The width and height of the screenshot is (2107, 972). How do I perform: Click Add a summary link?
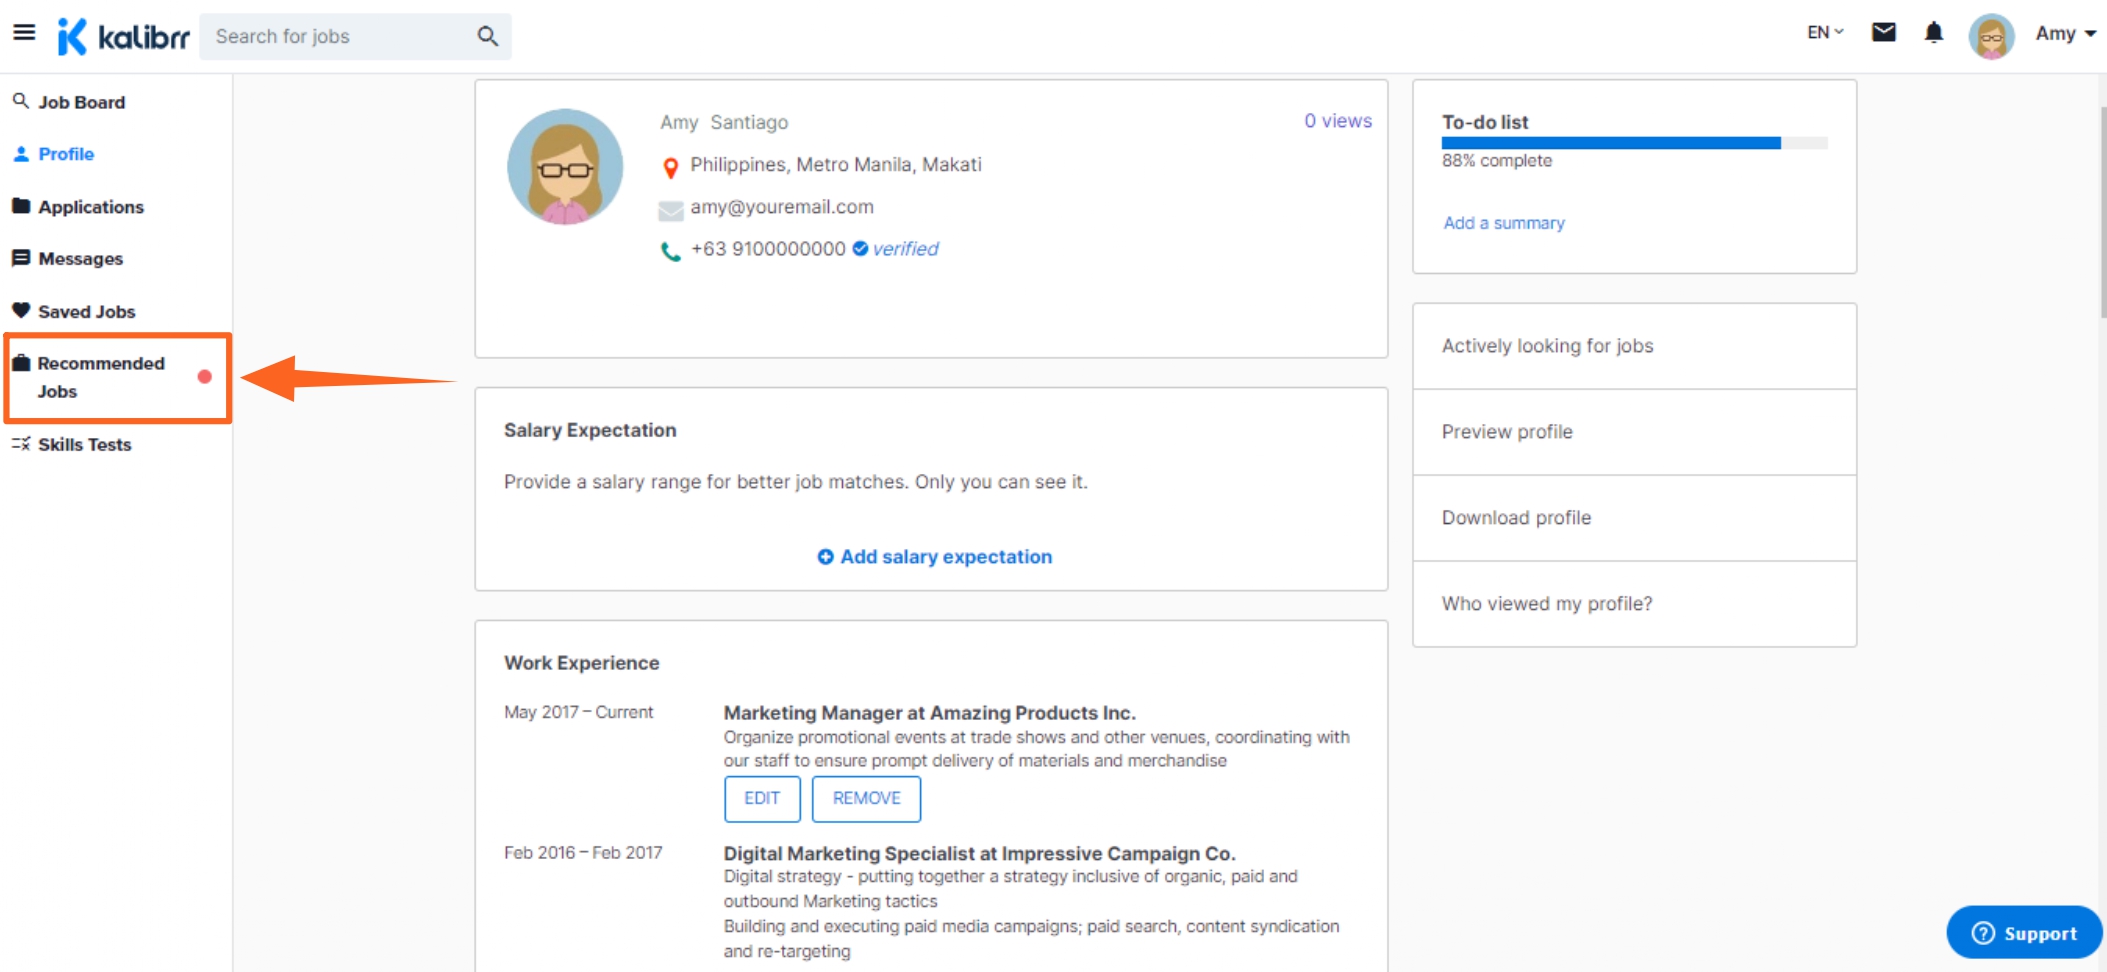tap(1503, 223)
